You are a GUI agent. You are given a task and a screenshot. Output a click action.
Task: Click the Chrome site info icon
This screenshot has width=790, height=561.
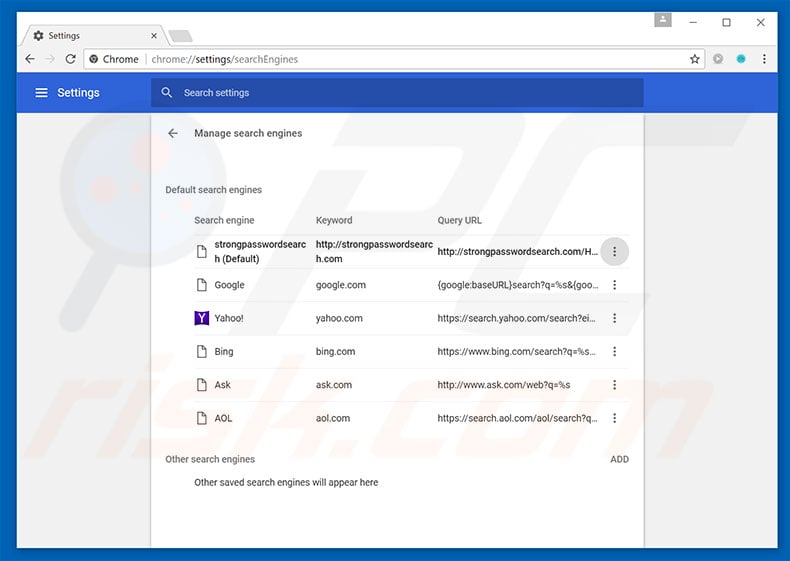94,59
